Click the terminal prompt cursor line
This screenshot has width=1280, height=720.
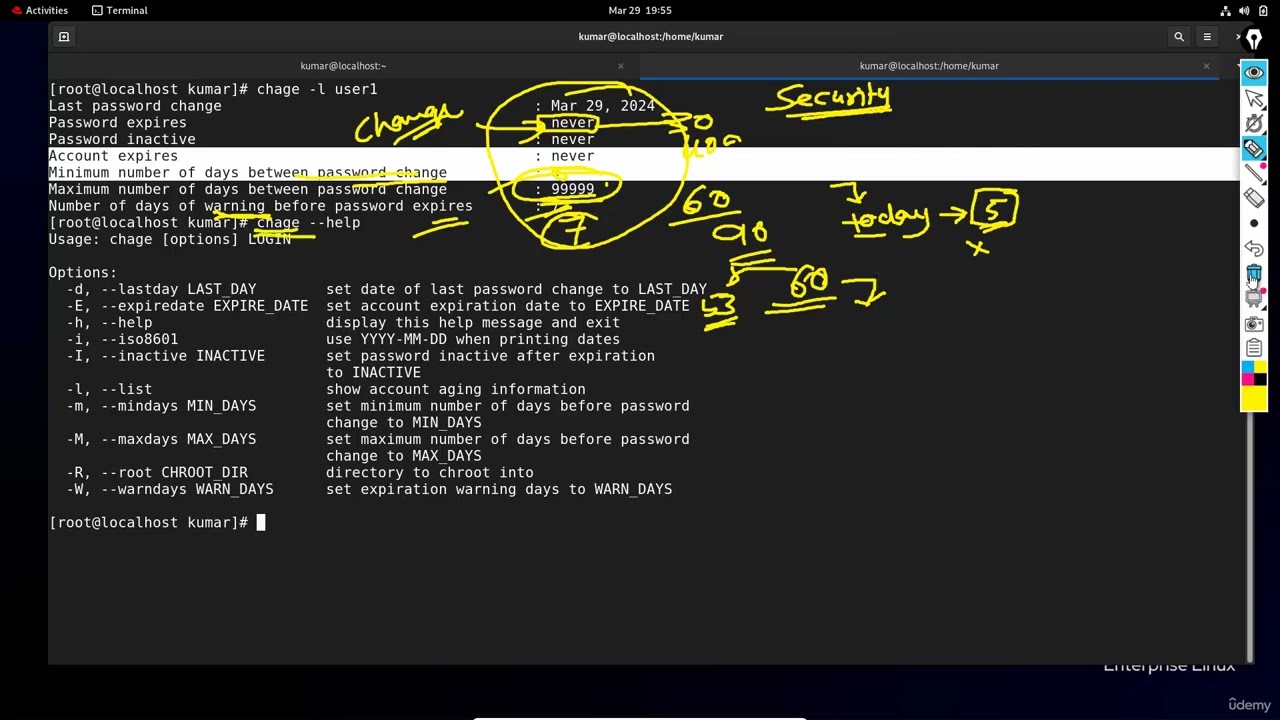pyautogui.click(x=157, y=523)
